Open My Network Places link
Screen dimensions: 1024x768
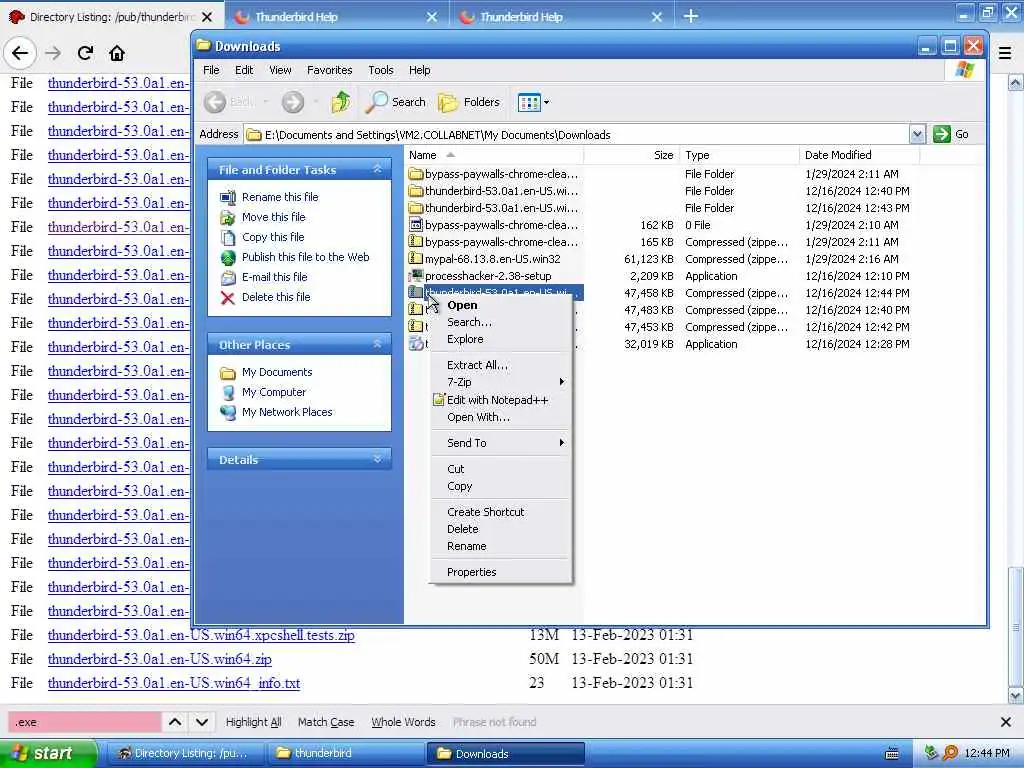[x=287, y=412]
